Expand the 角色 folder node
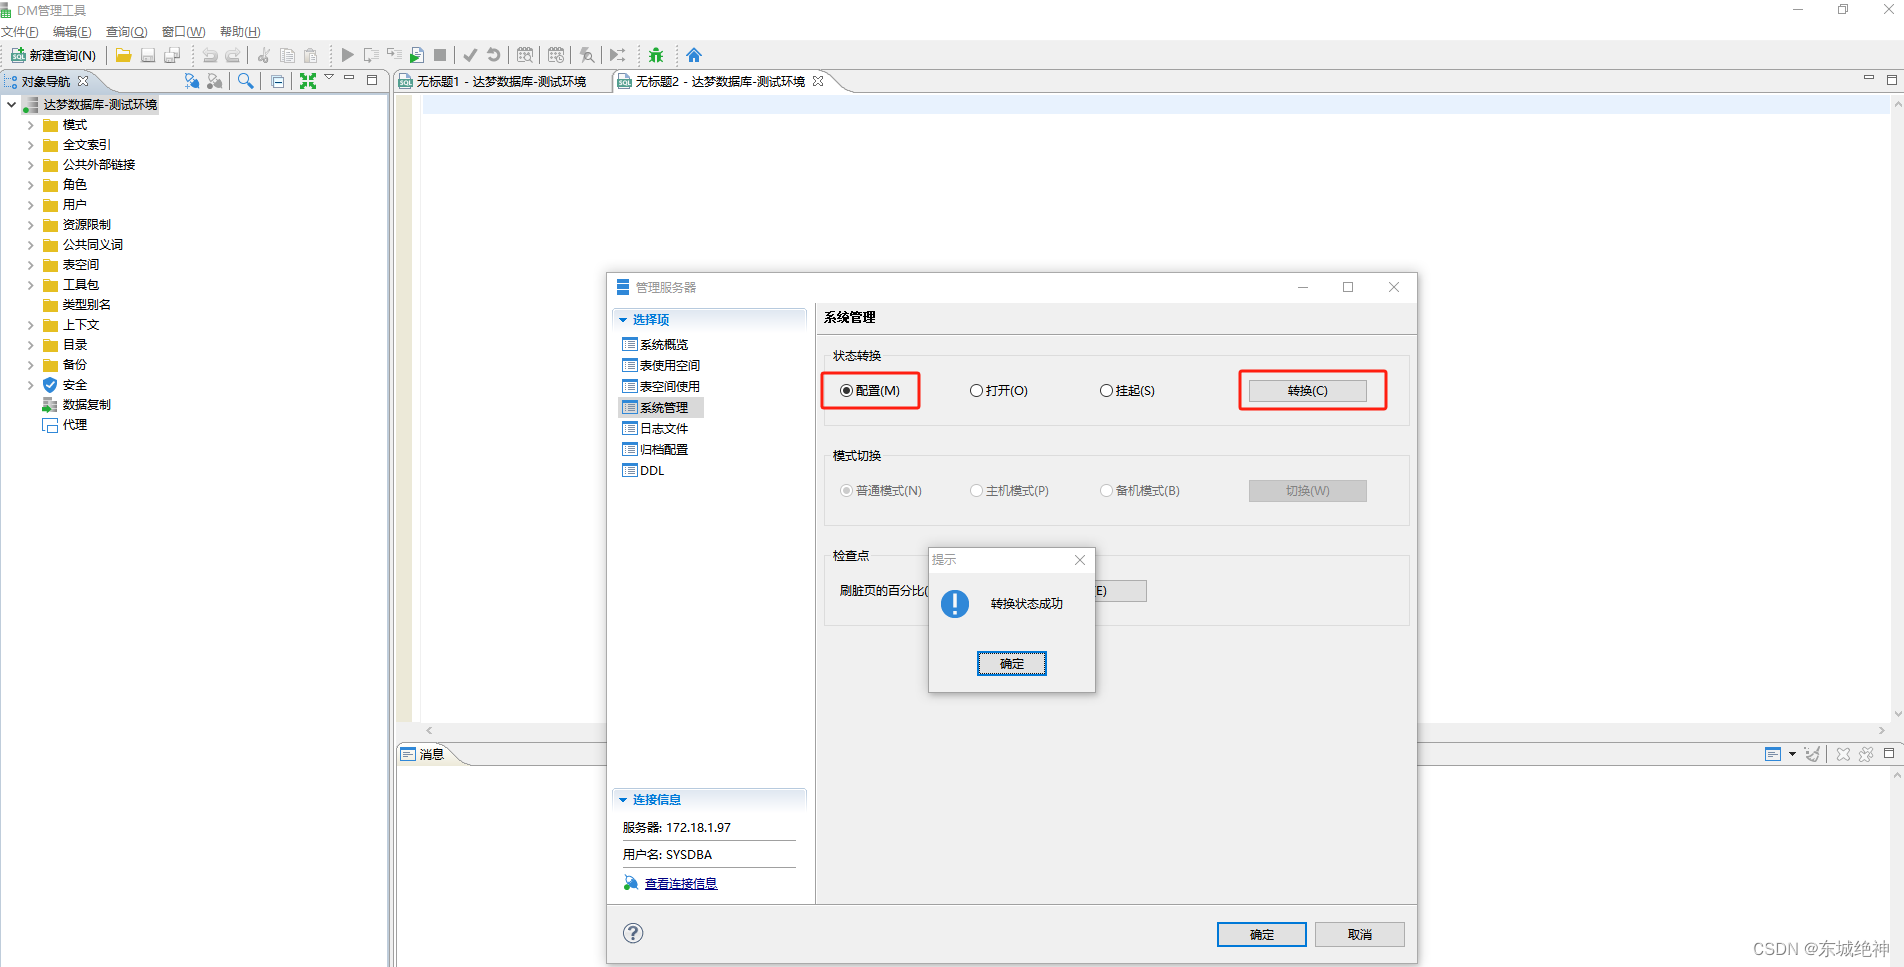This screenshot has height=967, width=1904. click(x=30, y=185)
